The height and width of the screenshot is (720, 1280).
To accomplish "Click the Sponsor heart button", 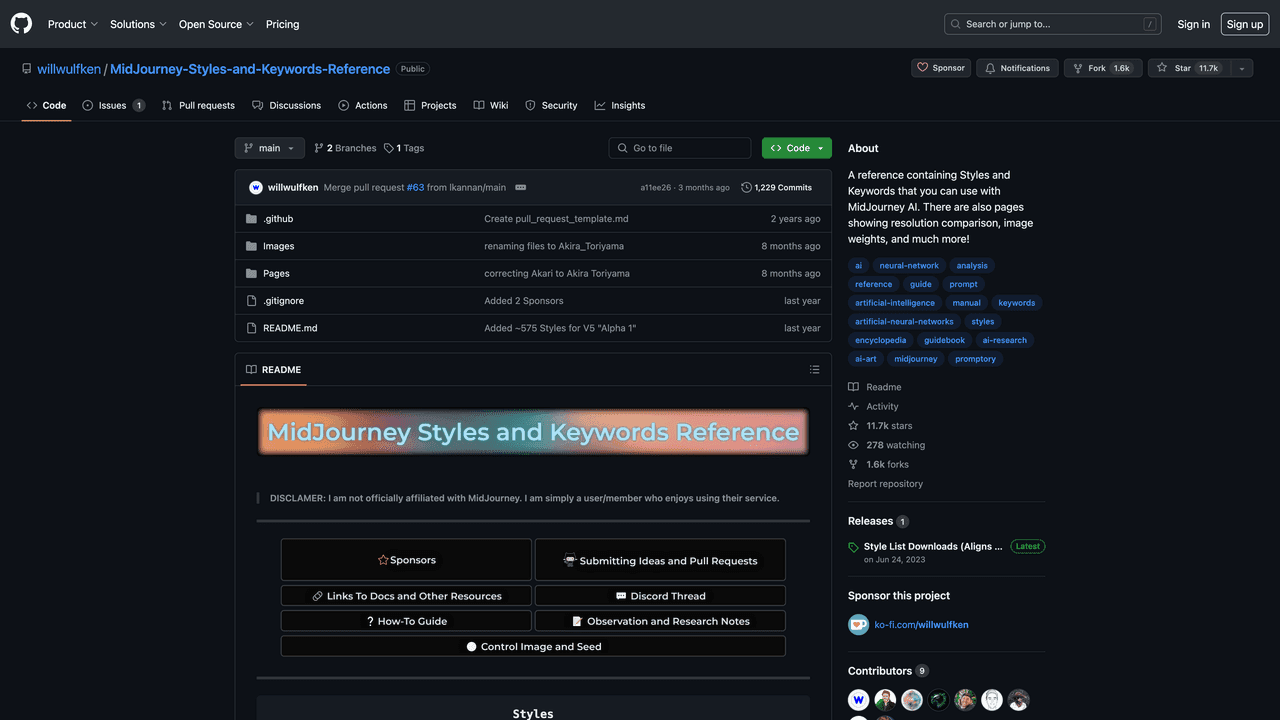I will click(941, 68).
